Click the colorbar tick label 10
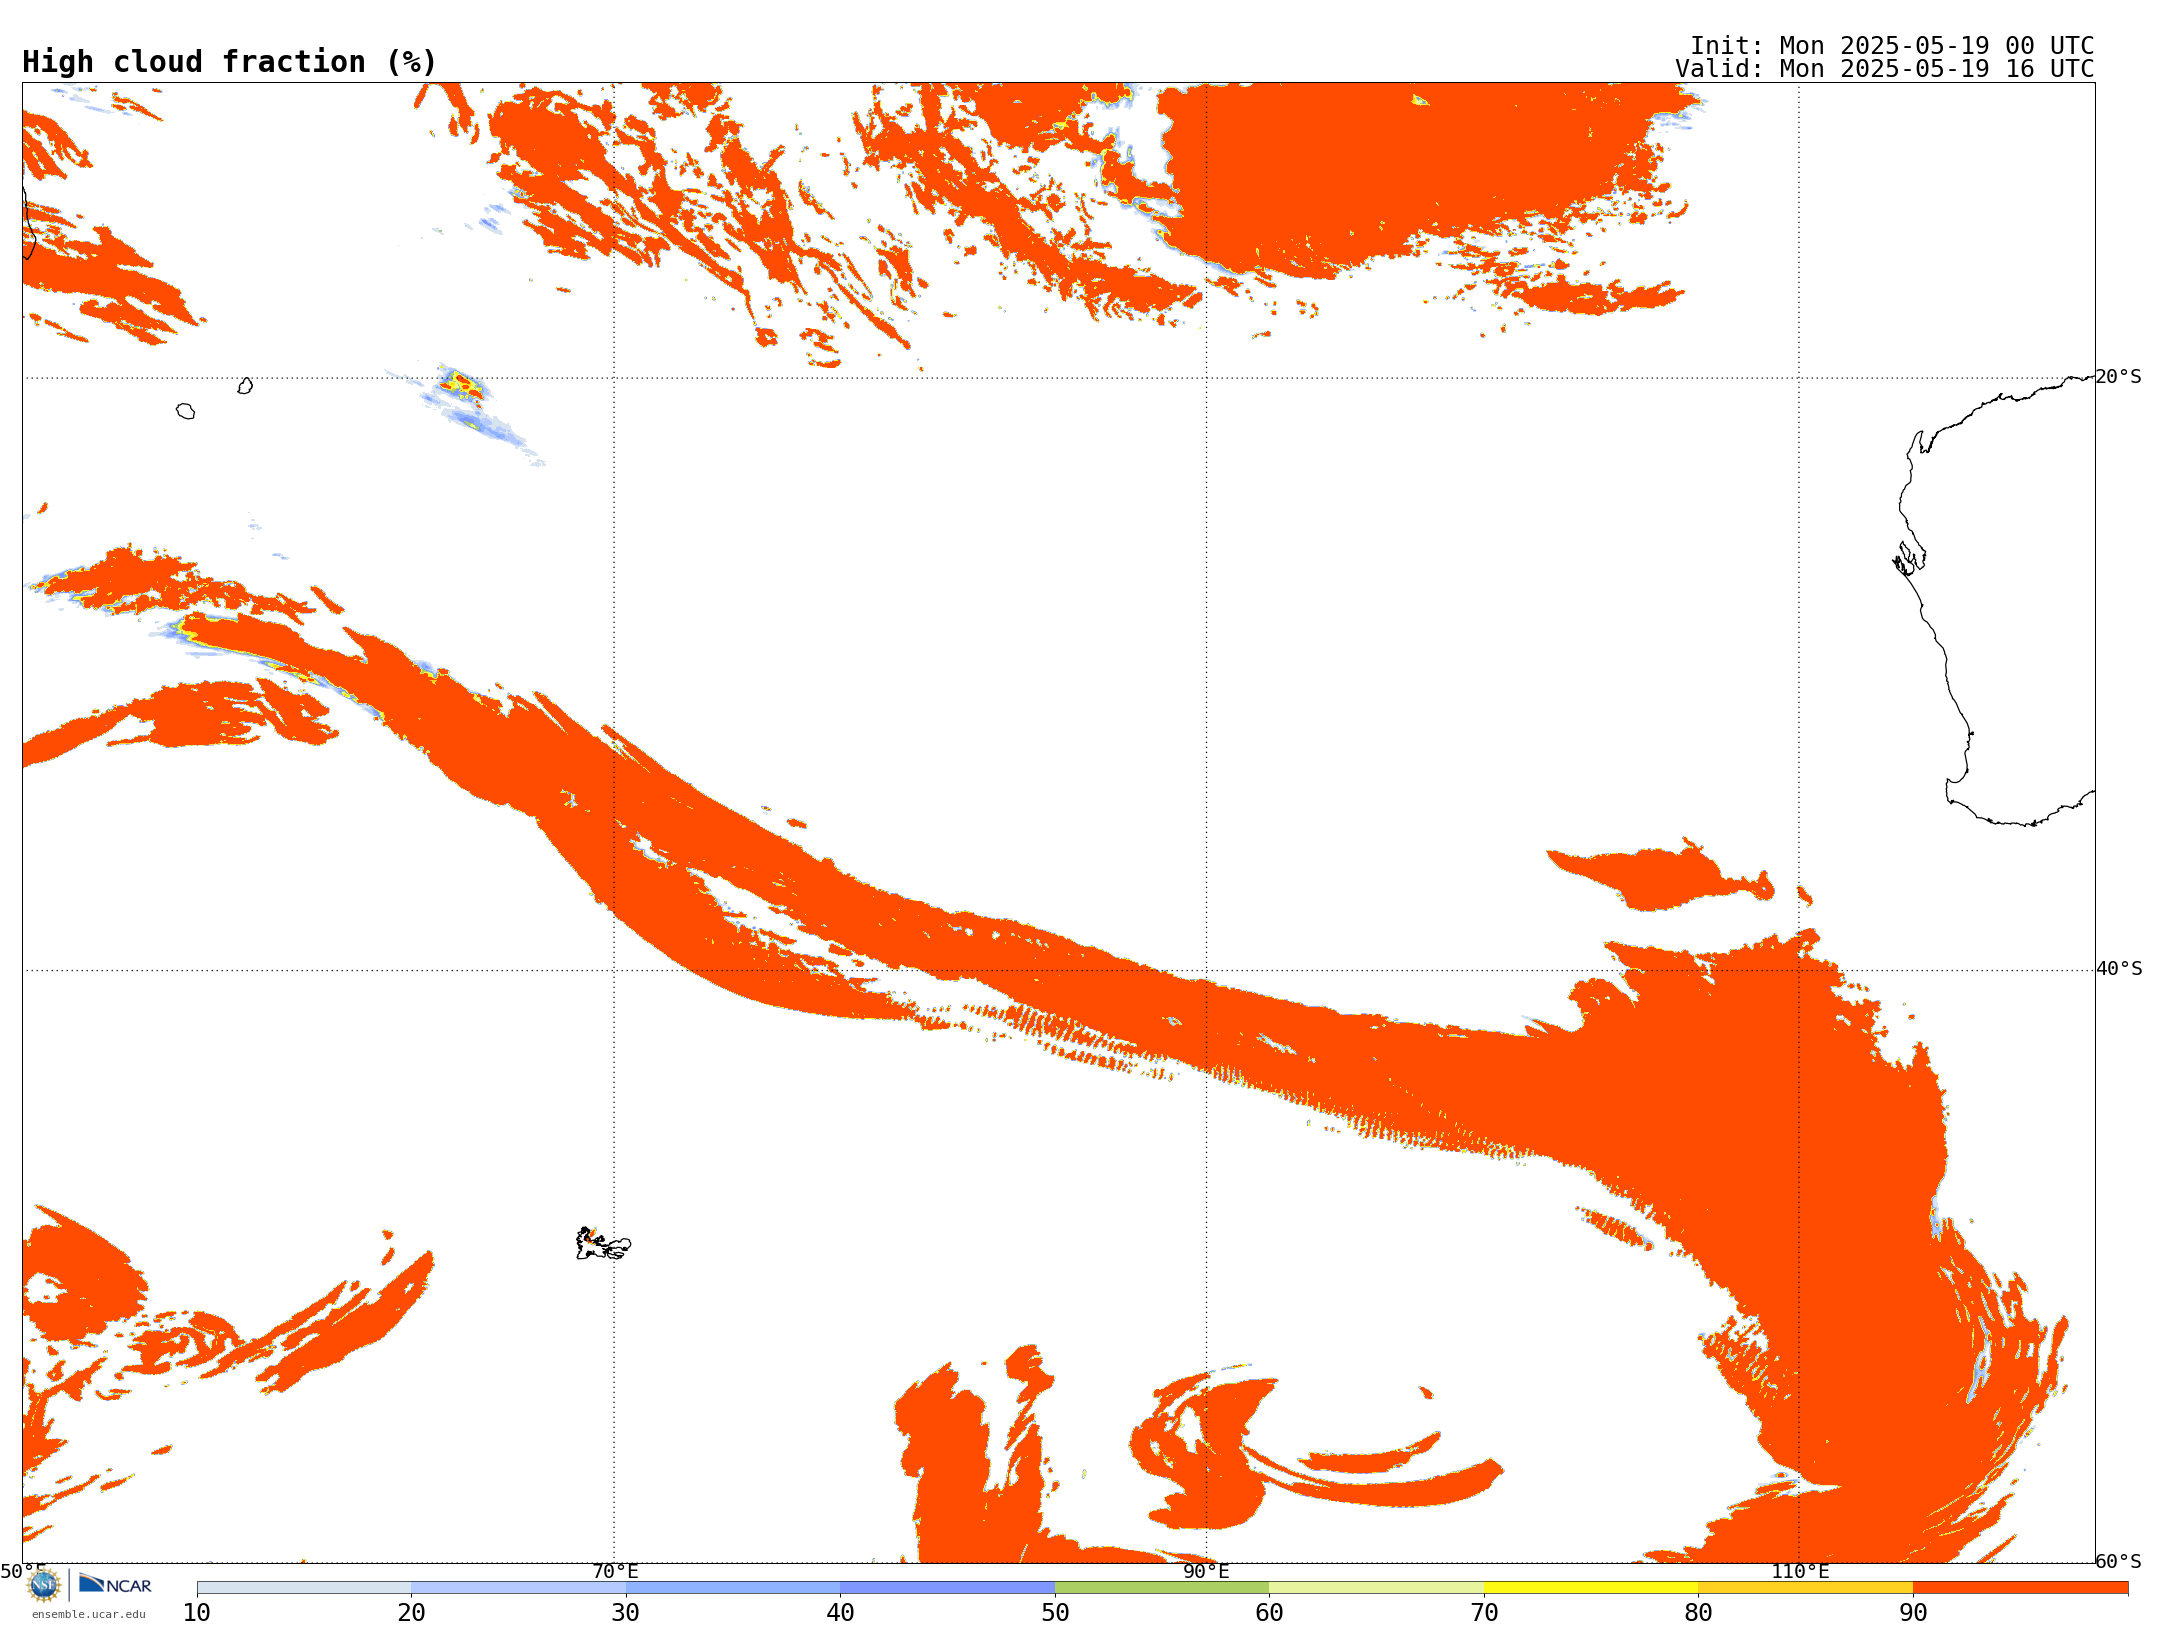The width and height of the screenshot is (2160, 1626). click(197, 1613)
